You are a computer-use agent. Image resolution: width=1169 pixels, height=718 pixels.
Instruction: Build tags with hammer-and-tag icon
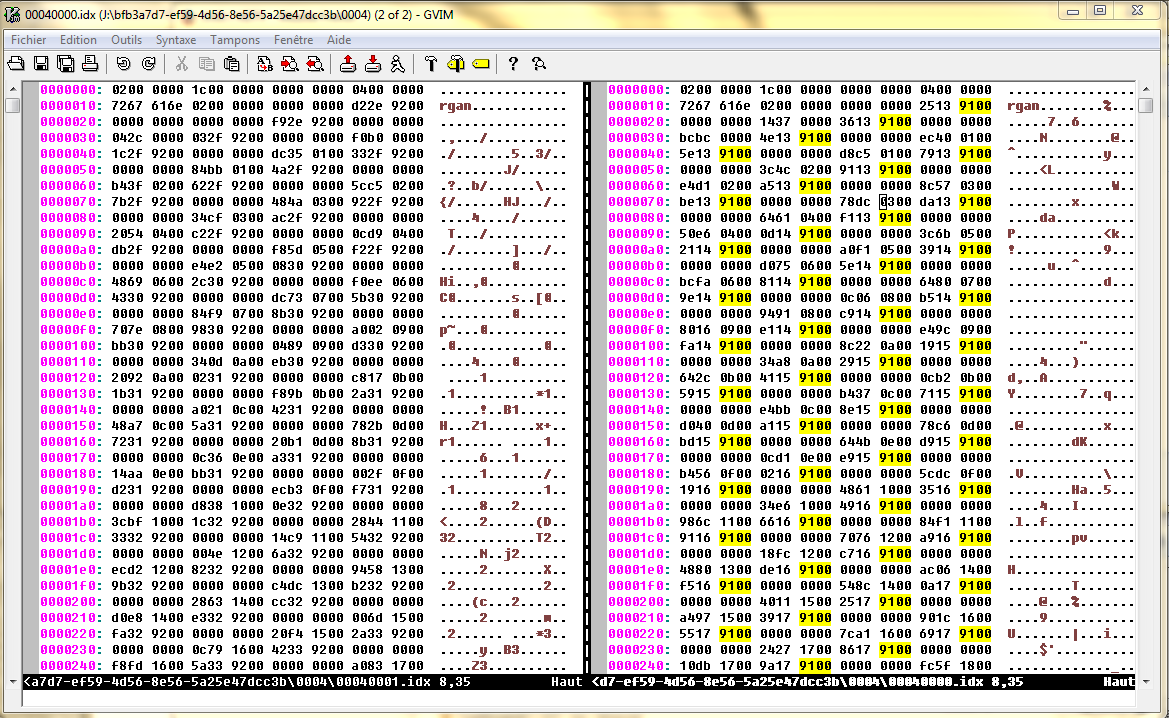[x=456, y=64]
